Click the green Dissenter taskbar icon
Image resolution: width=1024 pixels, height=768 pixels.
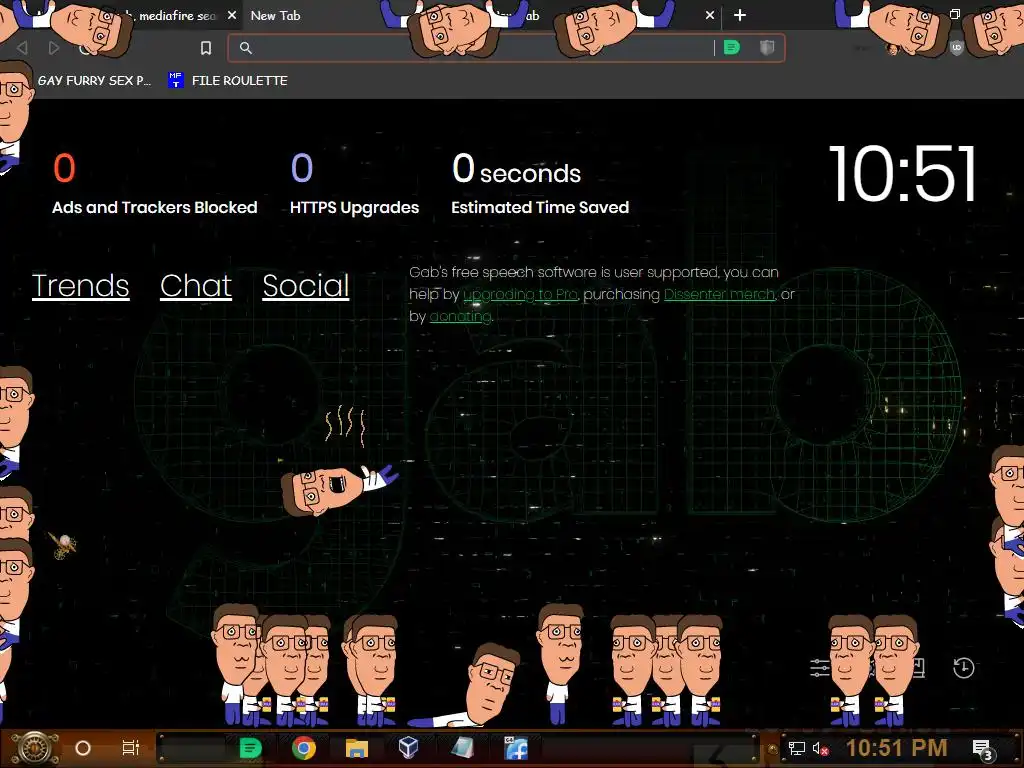coord(251,748)
